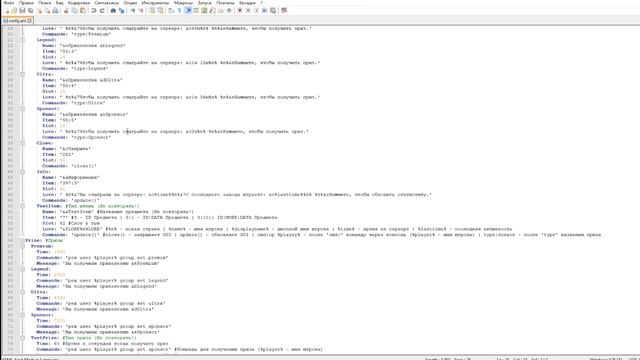
Task: Open the Вид menu
Action: [60, 3]
